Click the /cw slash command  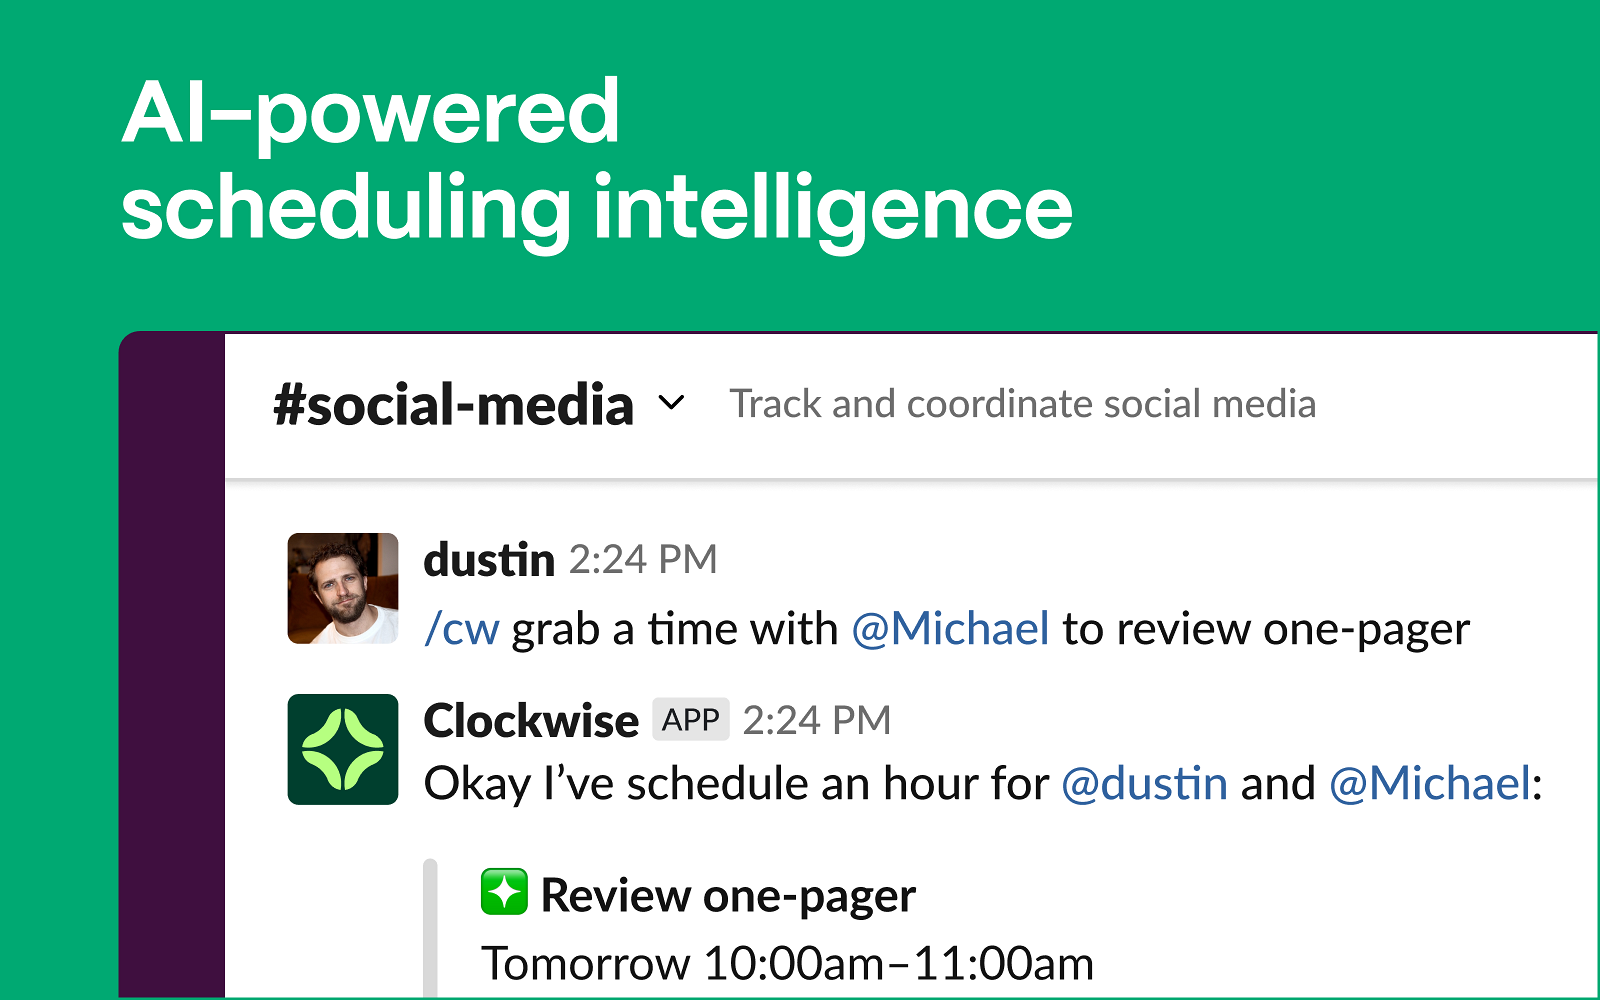(461, 630)
